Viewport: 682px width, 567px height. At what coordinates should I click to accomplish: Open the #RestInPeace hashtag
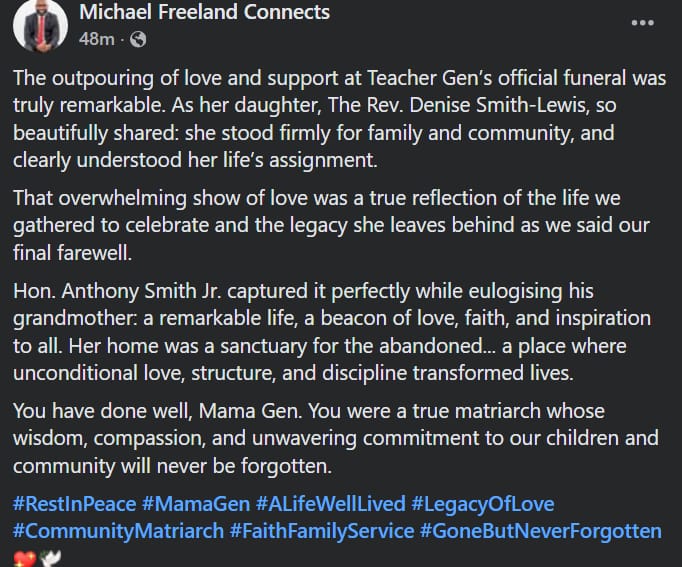click(x=71, y=504)
